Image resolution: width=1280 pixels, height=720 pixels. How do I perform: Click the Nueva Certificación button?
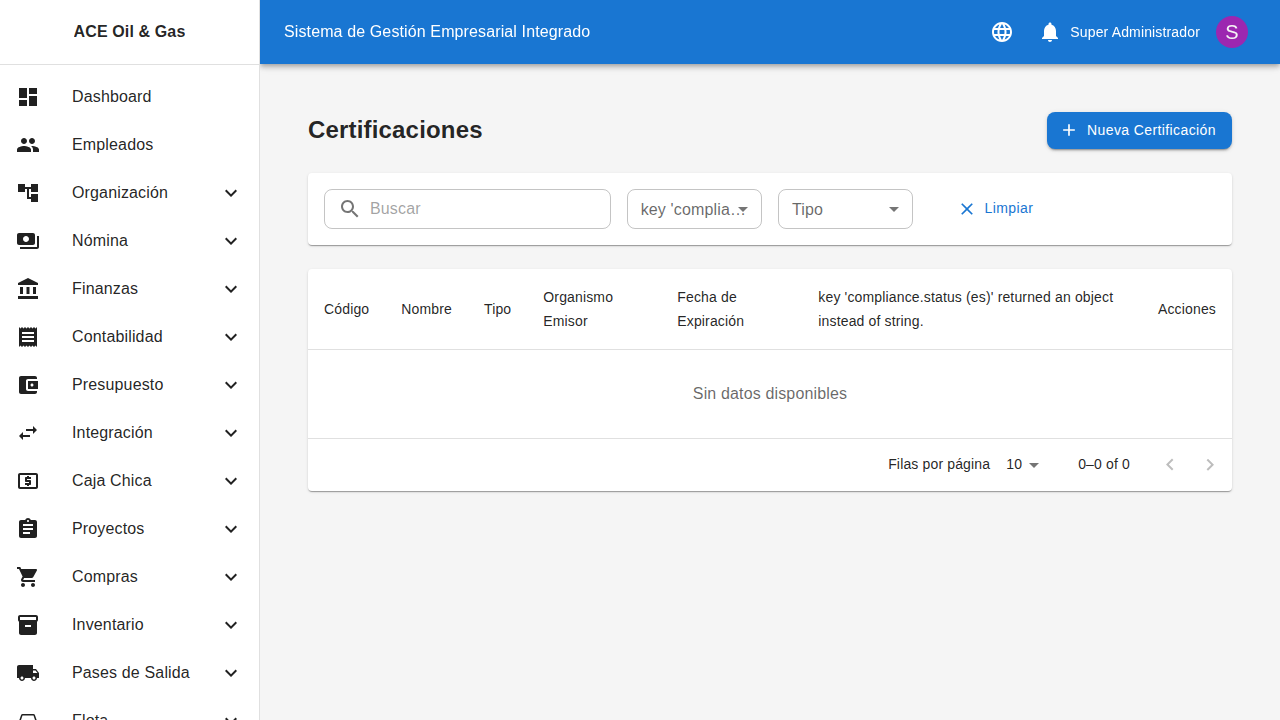pyautogui.click(x=1139, y=130)
